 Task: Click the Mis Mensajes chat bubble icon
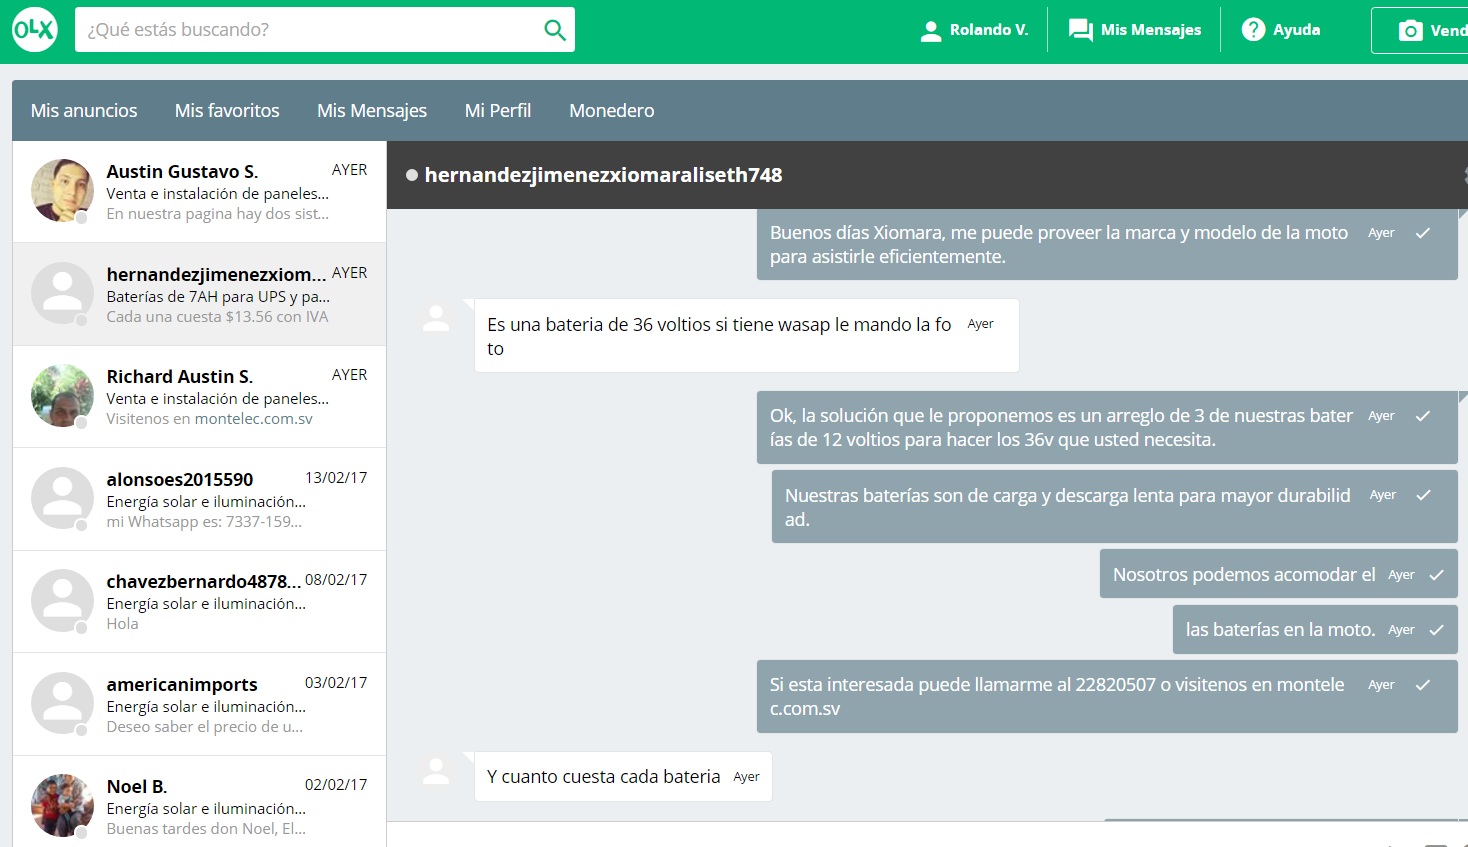(x=1081, y=30)
